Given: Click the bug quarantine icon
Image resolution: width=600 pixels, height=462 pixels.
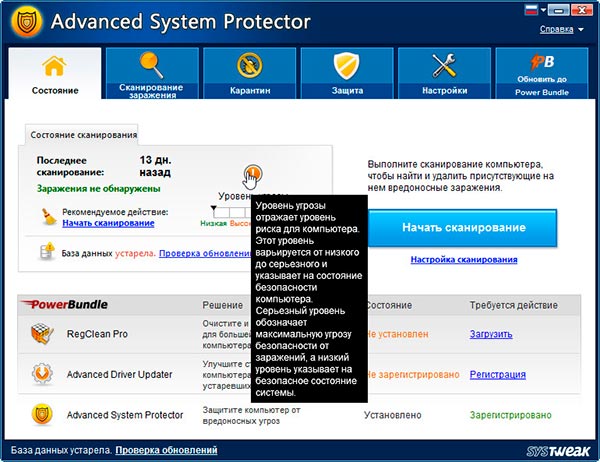Looking at the screenshot, I should point(249,65).
